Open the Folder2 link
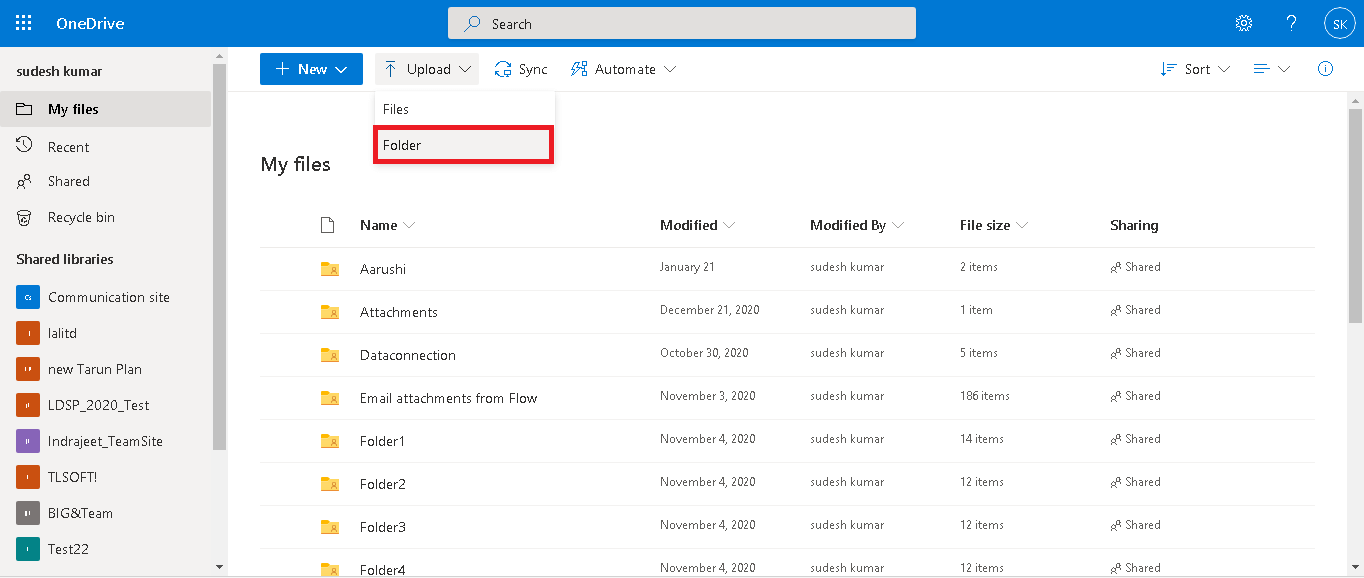Screen dimensions: 1364x578 (383, 484)
